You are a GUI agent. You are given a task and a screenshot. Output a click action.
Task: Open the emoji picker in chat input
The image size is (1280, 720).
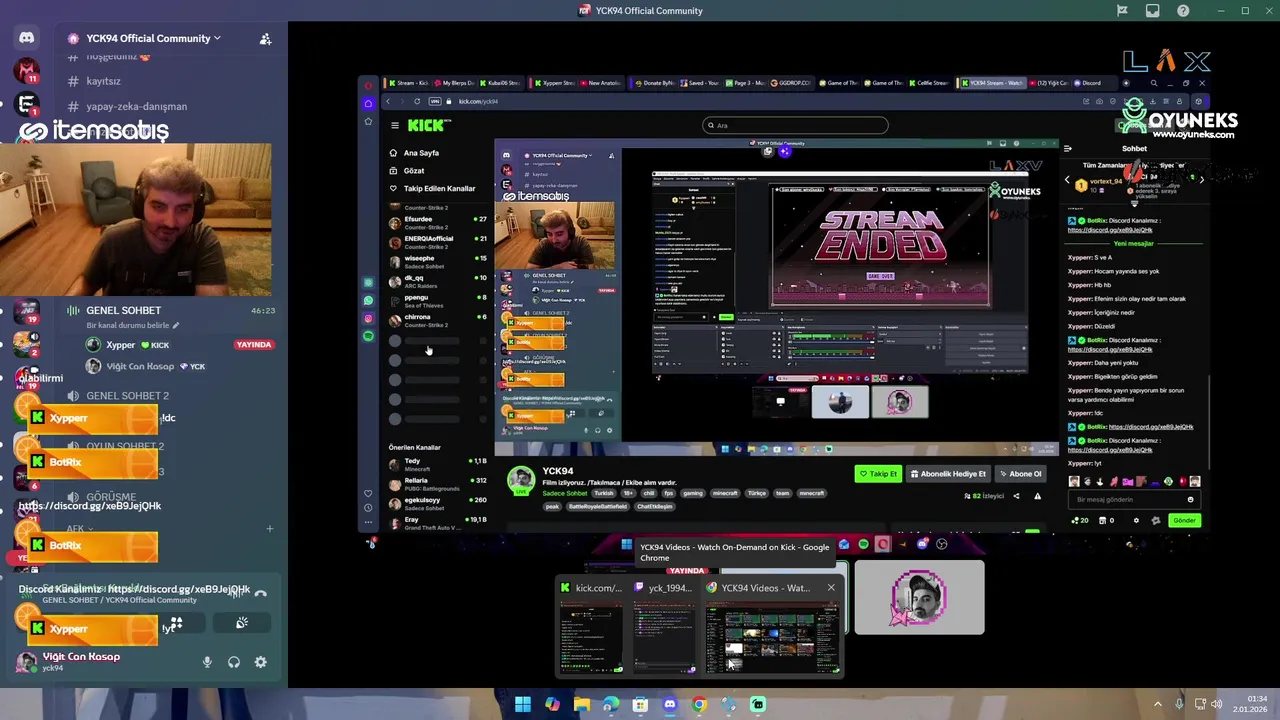click(x=1190, y=499)
